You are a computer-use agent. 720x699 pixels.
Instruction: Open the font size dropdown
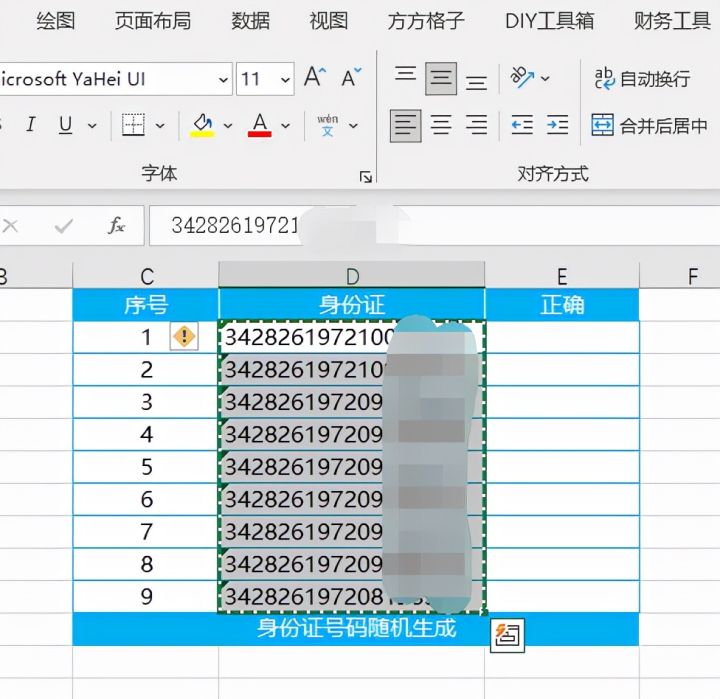285,80
